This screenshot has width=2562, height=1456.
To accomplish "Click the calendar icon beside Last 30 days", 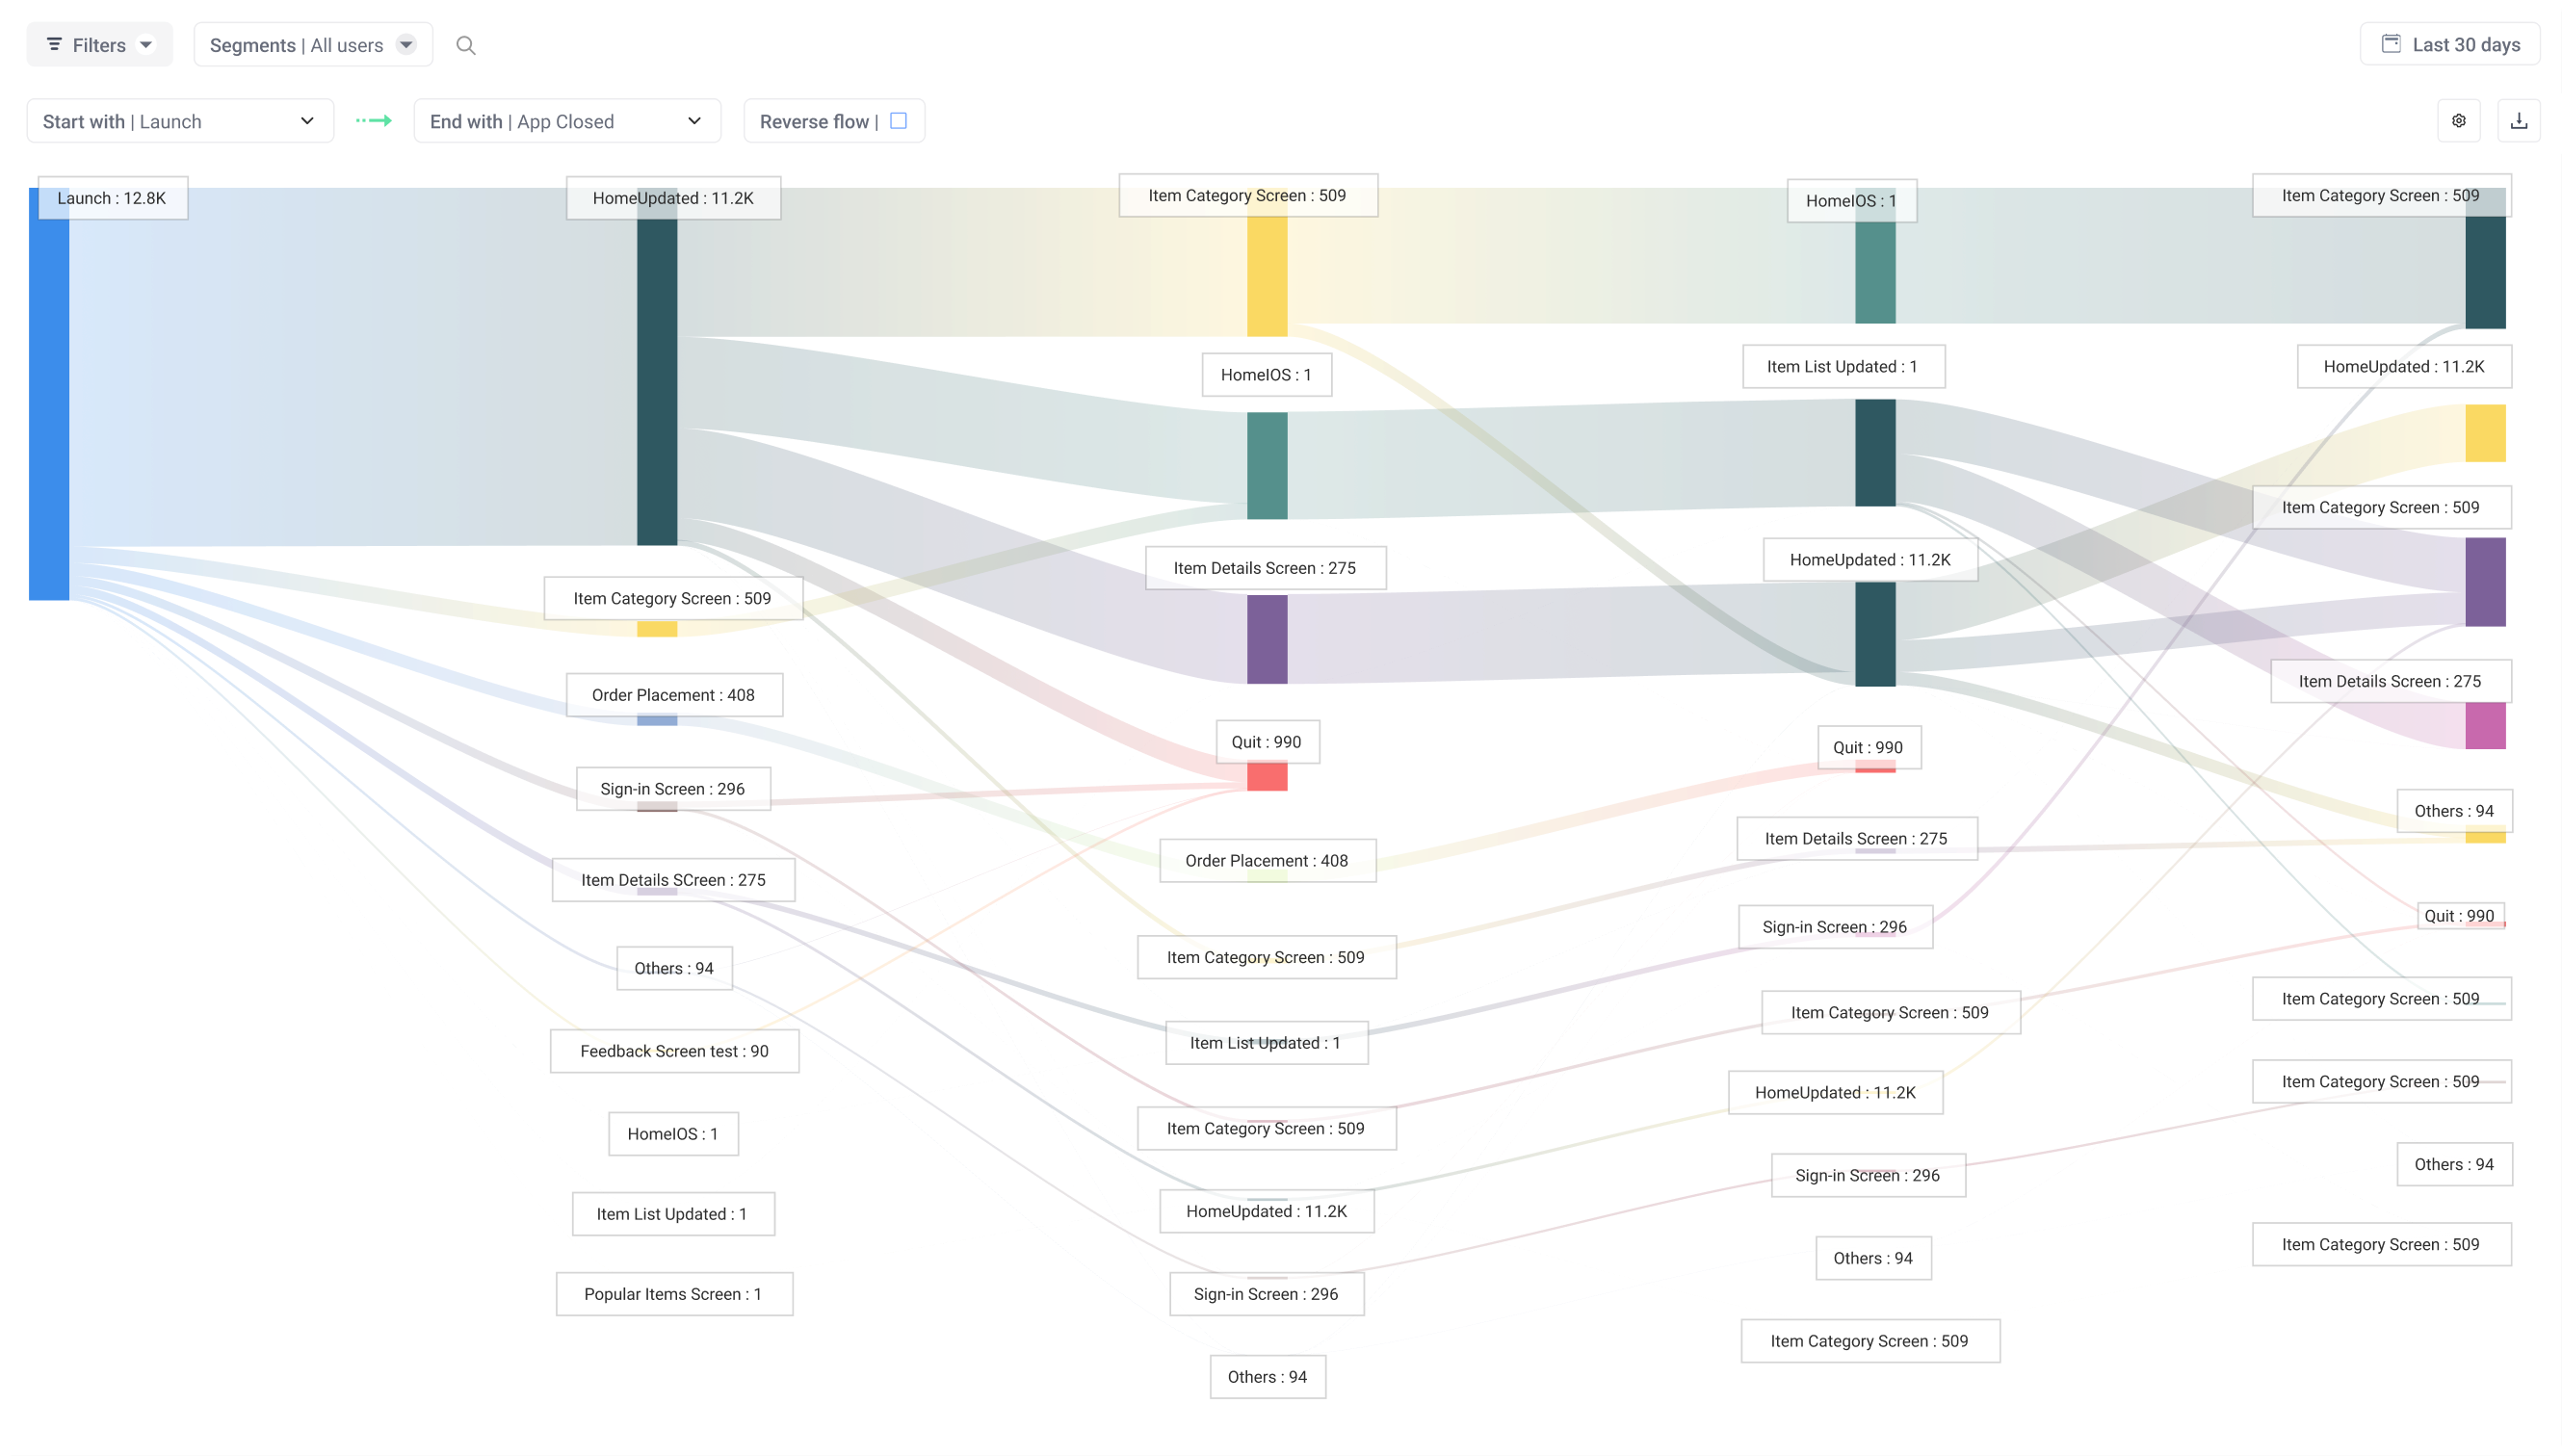I will [x=2390, y=44].
